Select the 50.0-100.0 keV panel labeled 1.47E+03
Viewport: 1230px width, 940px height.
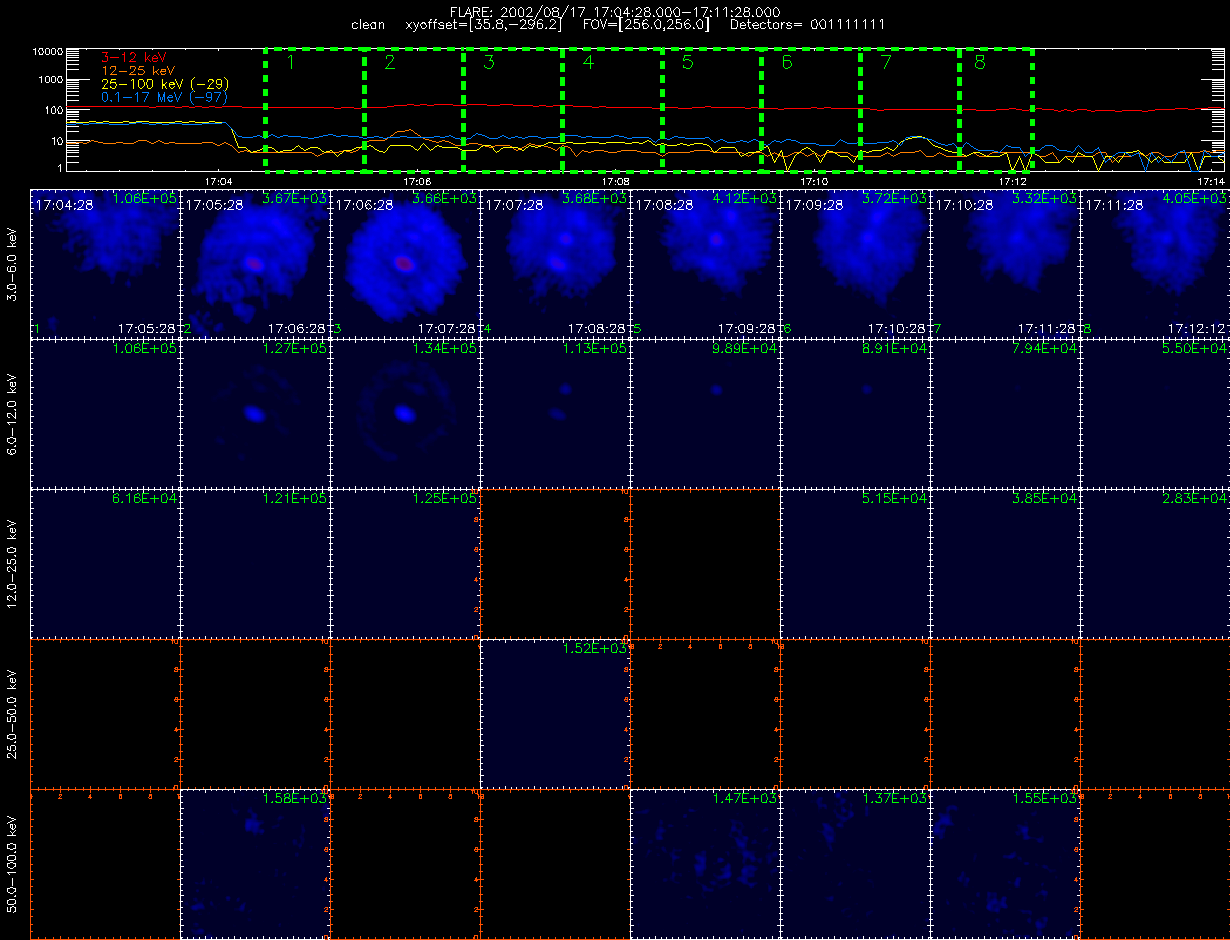[x=705, y=863]
